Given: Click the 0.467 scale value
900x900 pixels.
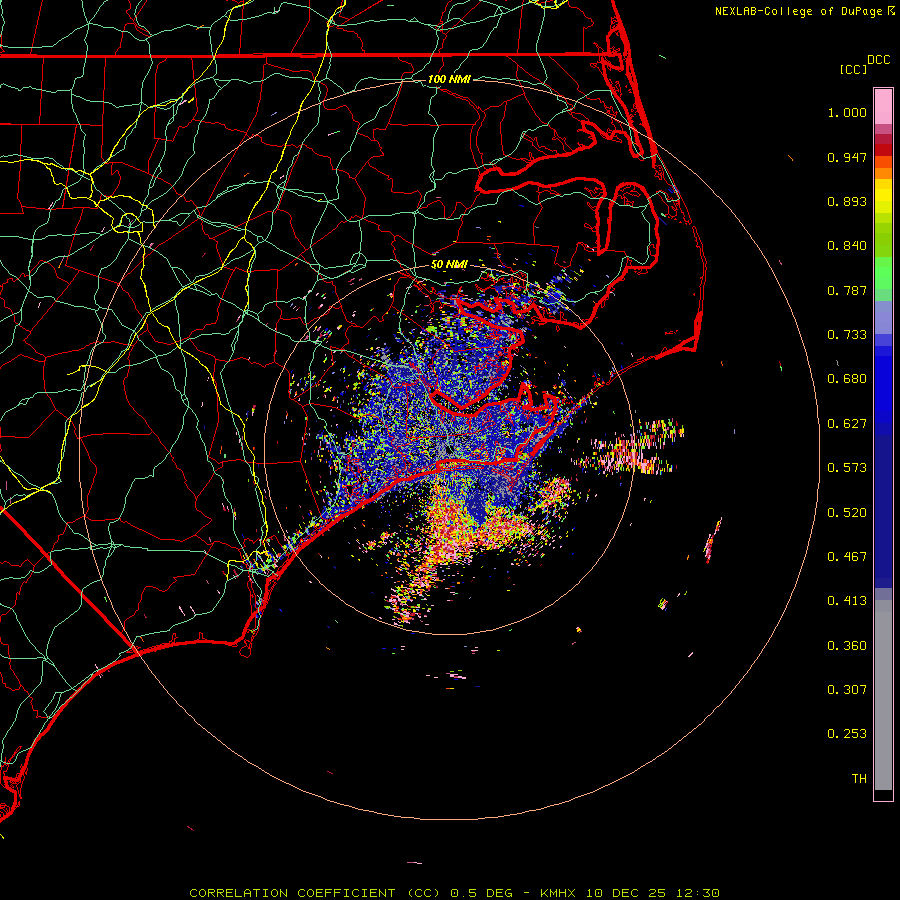Looking at the screenshot, I should tap(847, 557).
